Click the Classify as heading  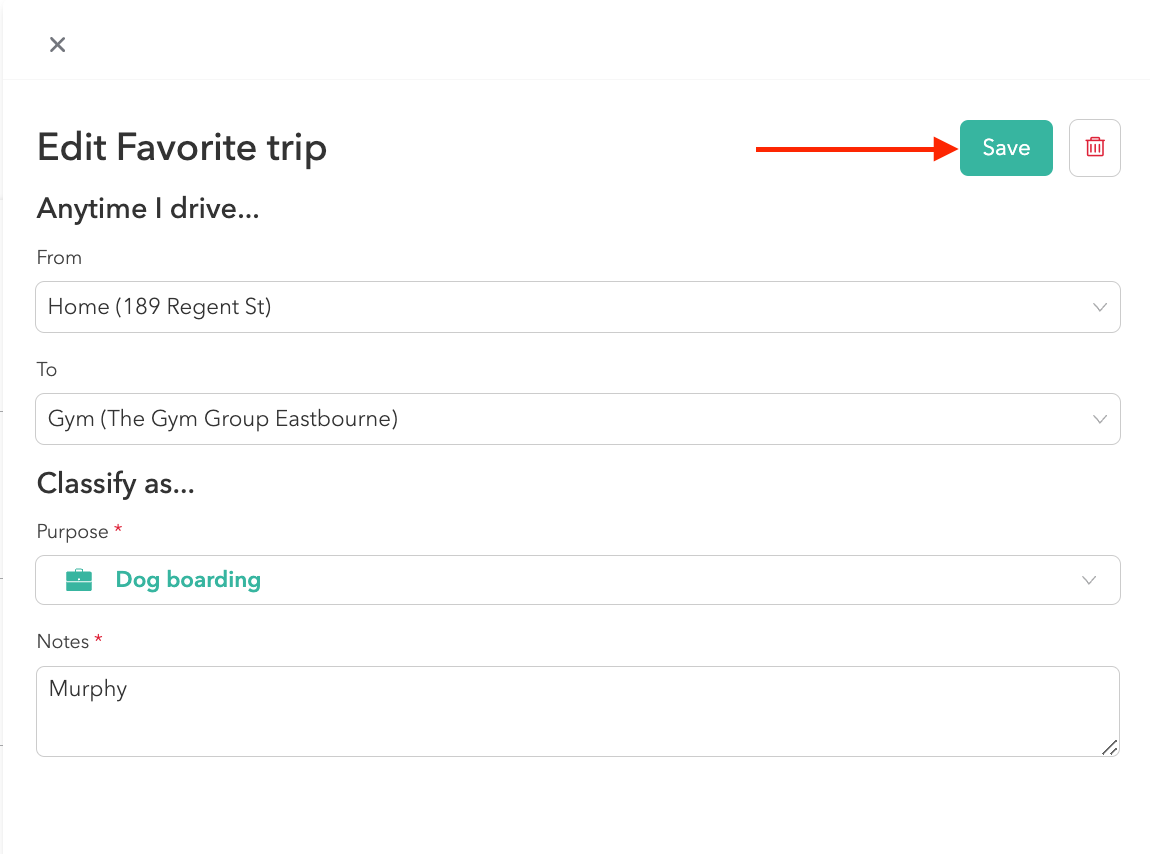coord(115,484)
